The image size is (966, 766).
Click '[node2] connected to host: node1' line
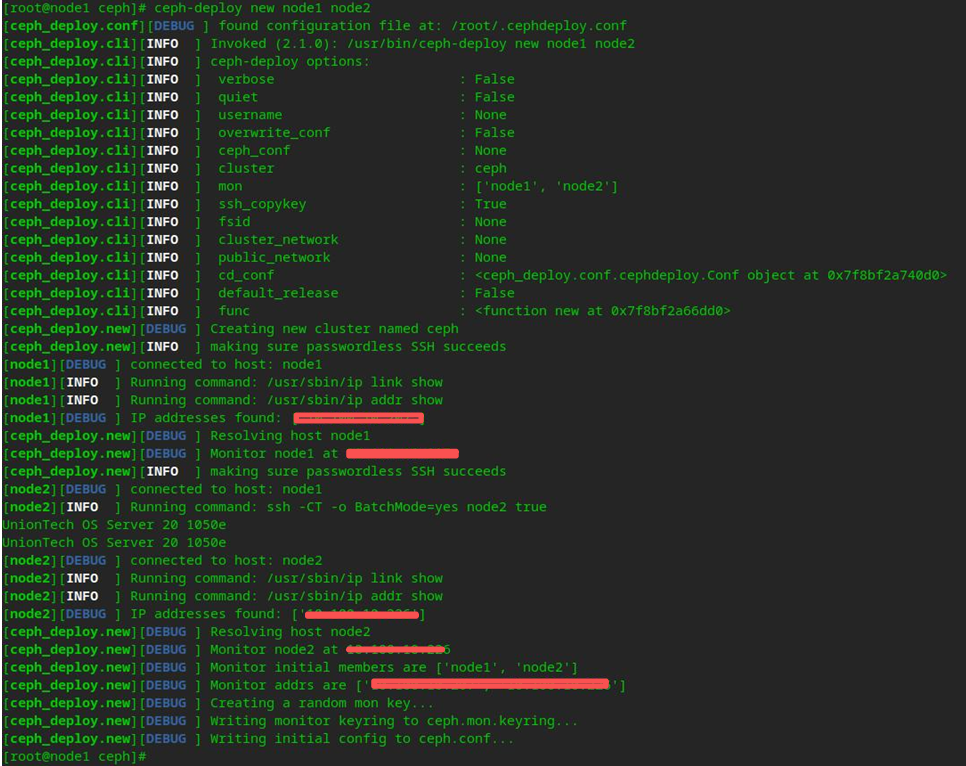coord(163,490)
